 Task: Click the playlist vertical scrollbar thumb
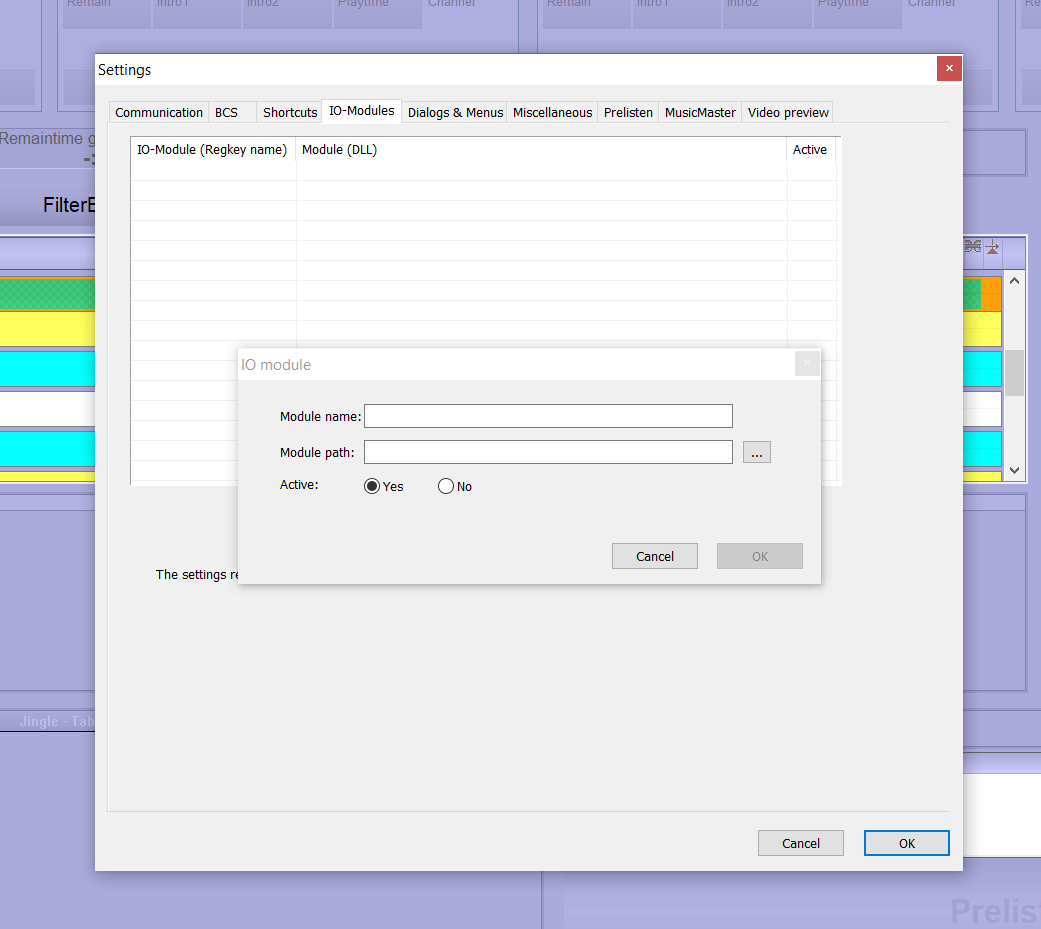[x=1014, y=373]
